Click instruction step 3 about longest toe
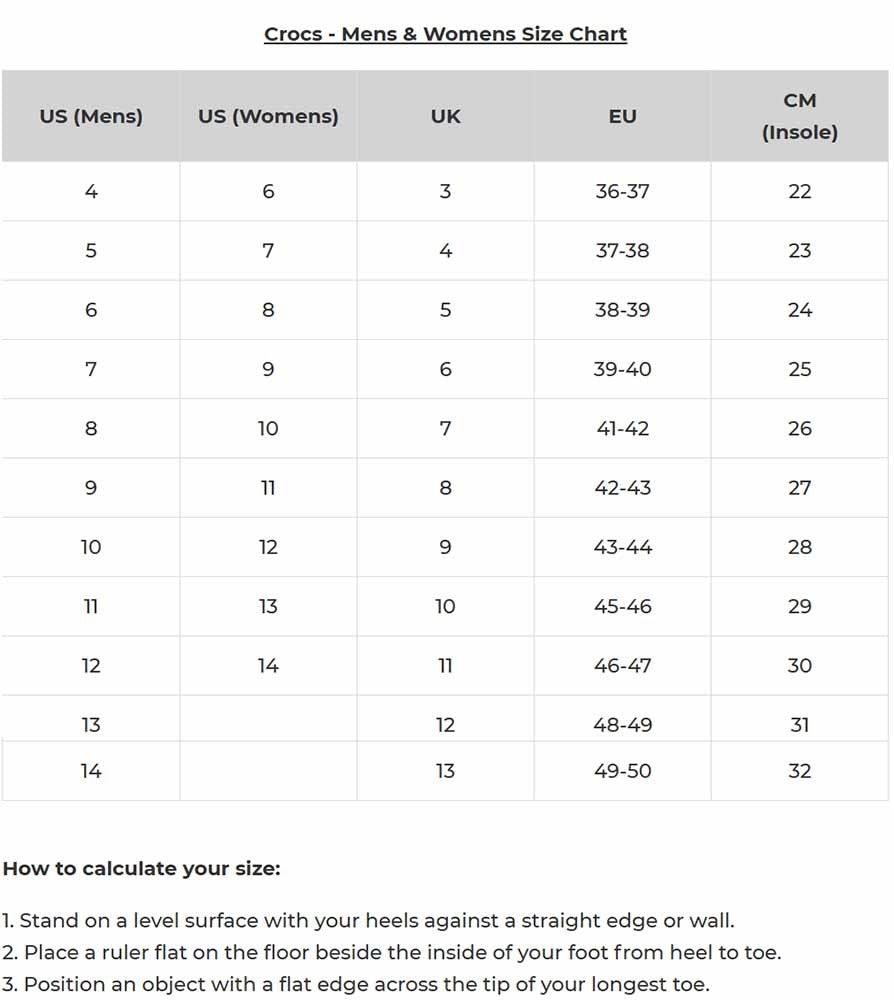894x1000 pixels. tap(355, 984)
